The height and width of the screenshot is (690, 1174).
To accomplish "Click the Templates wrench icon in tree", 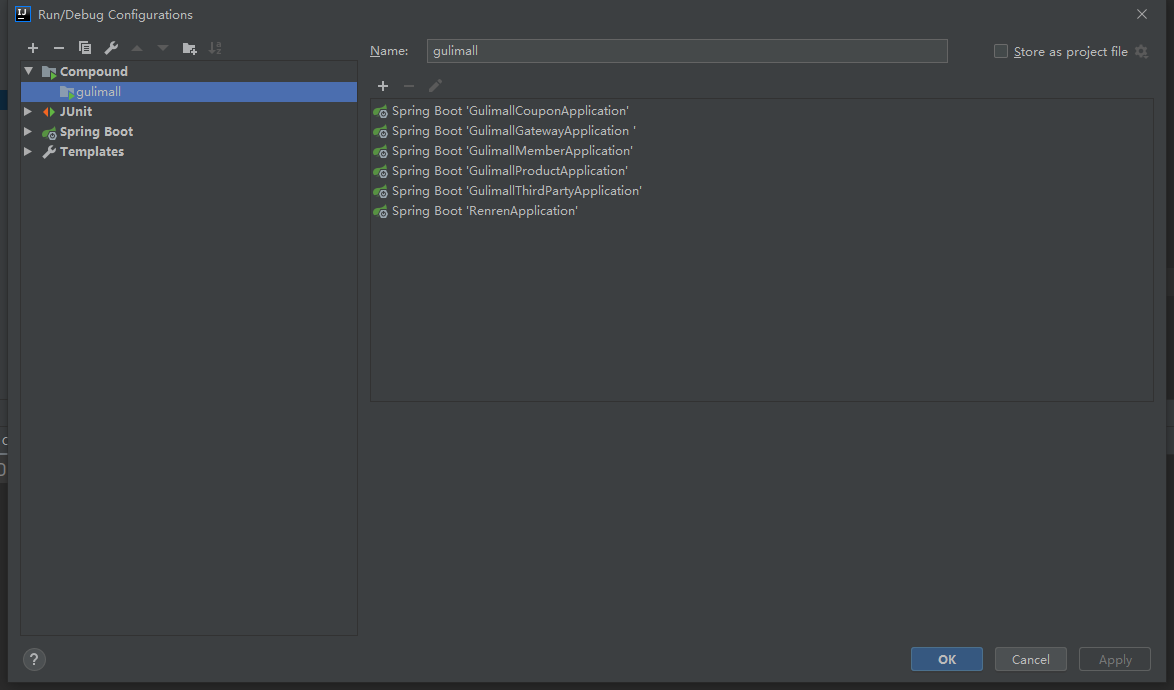I will click(x=49, y=152).
